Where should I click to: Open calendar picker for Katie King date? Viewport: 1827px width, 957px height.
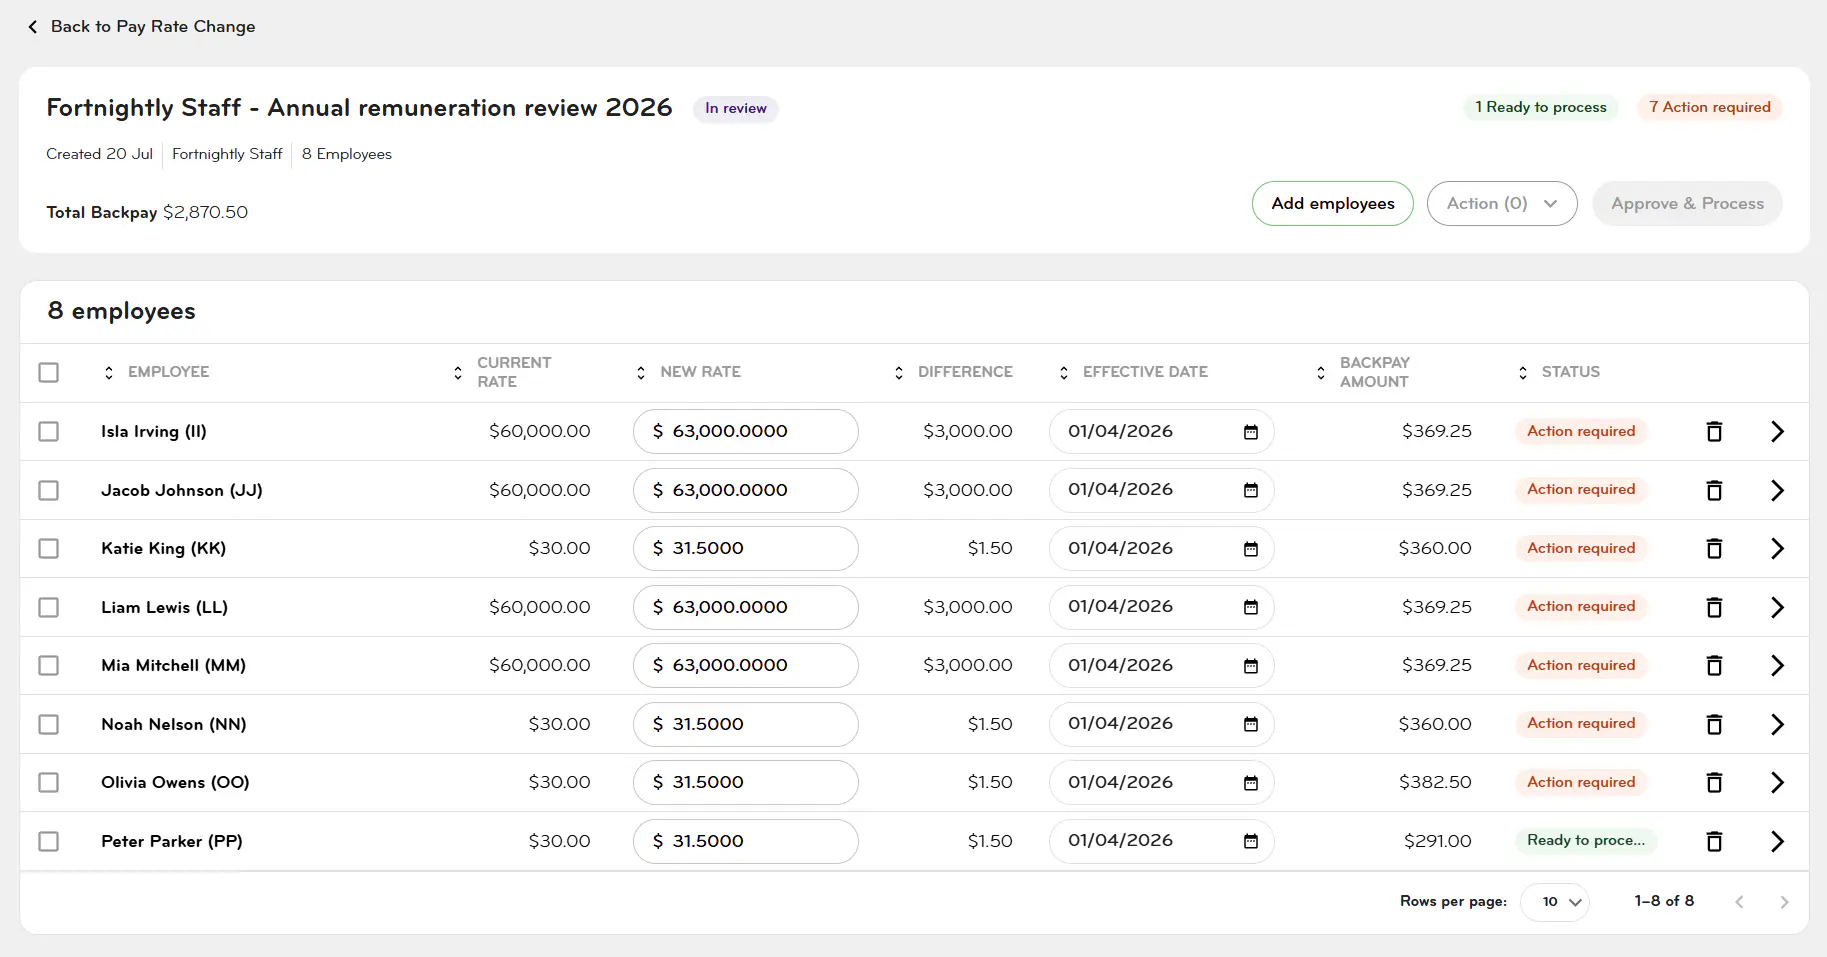pos(1250,549)
